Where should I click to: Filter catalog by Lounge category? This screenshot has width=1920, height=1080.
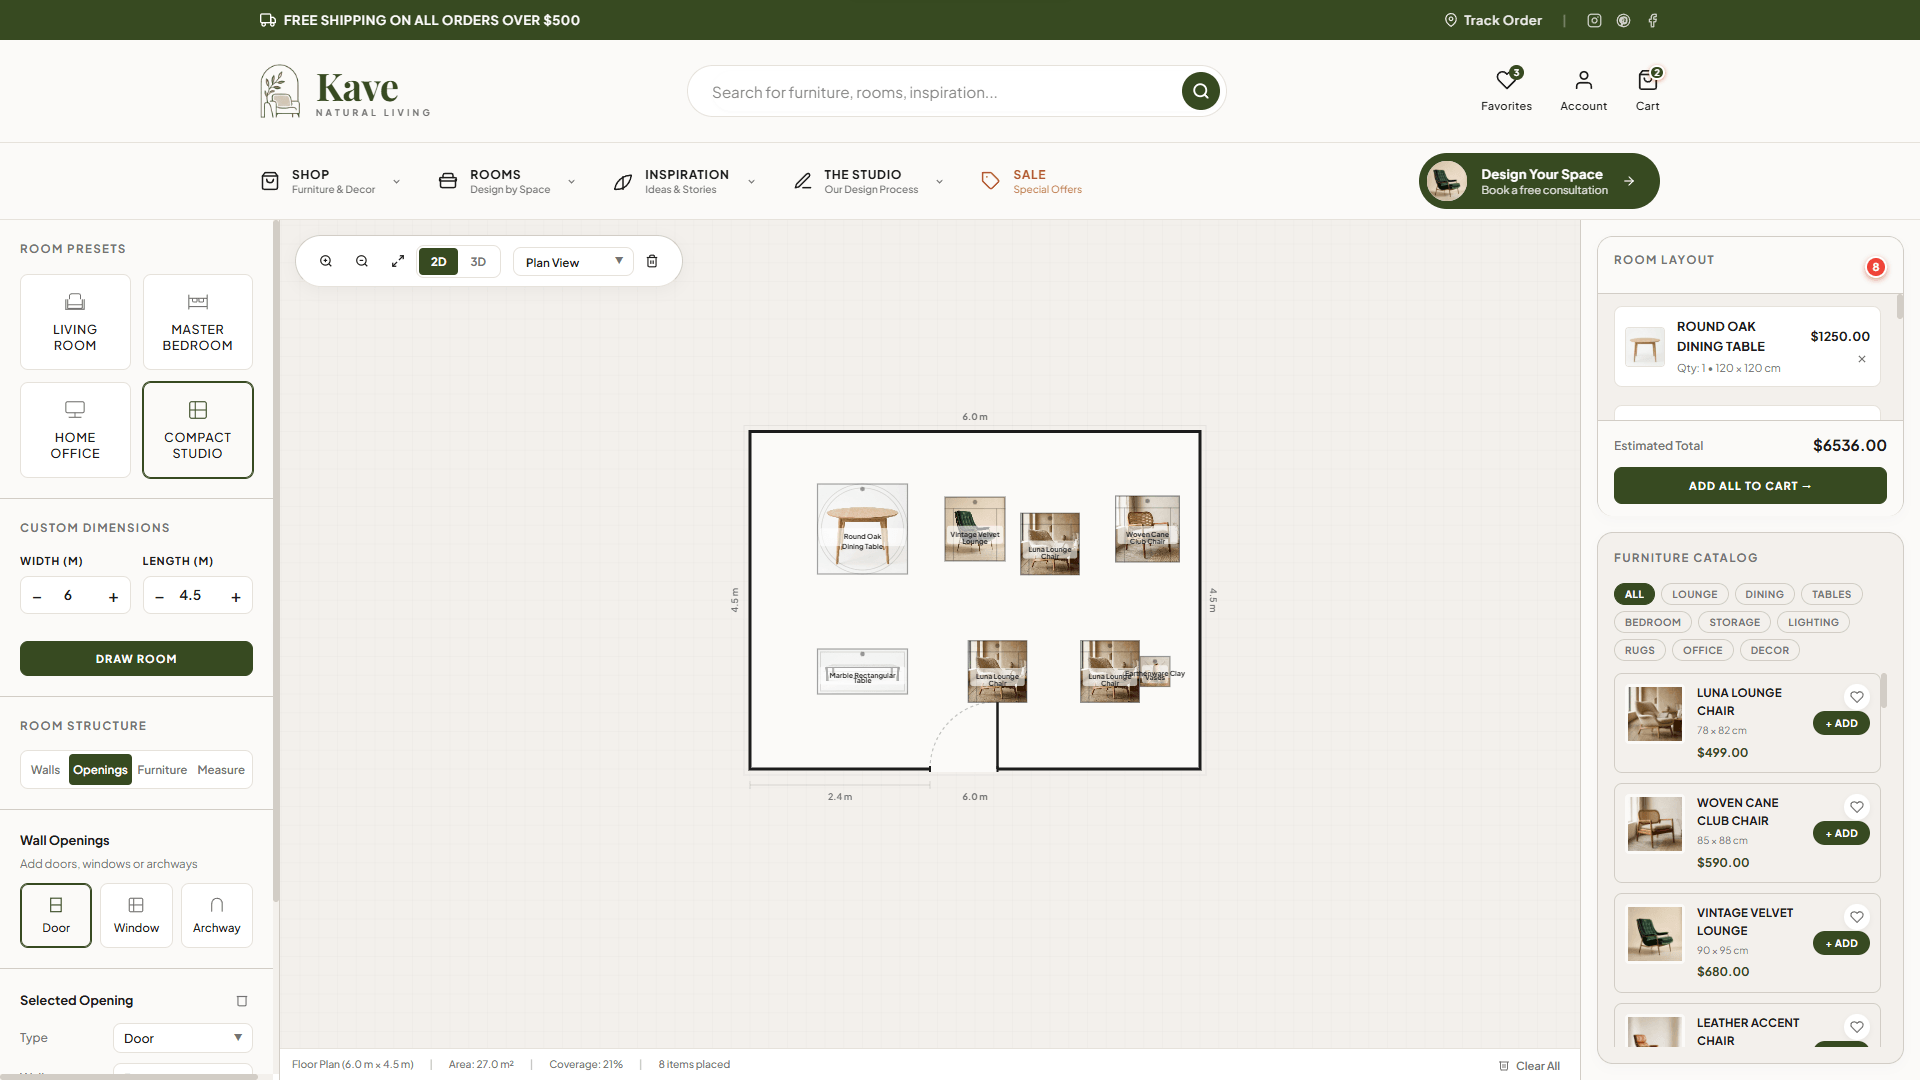1694,594
